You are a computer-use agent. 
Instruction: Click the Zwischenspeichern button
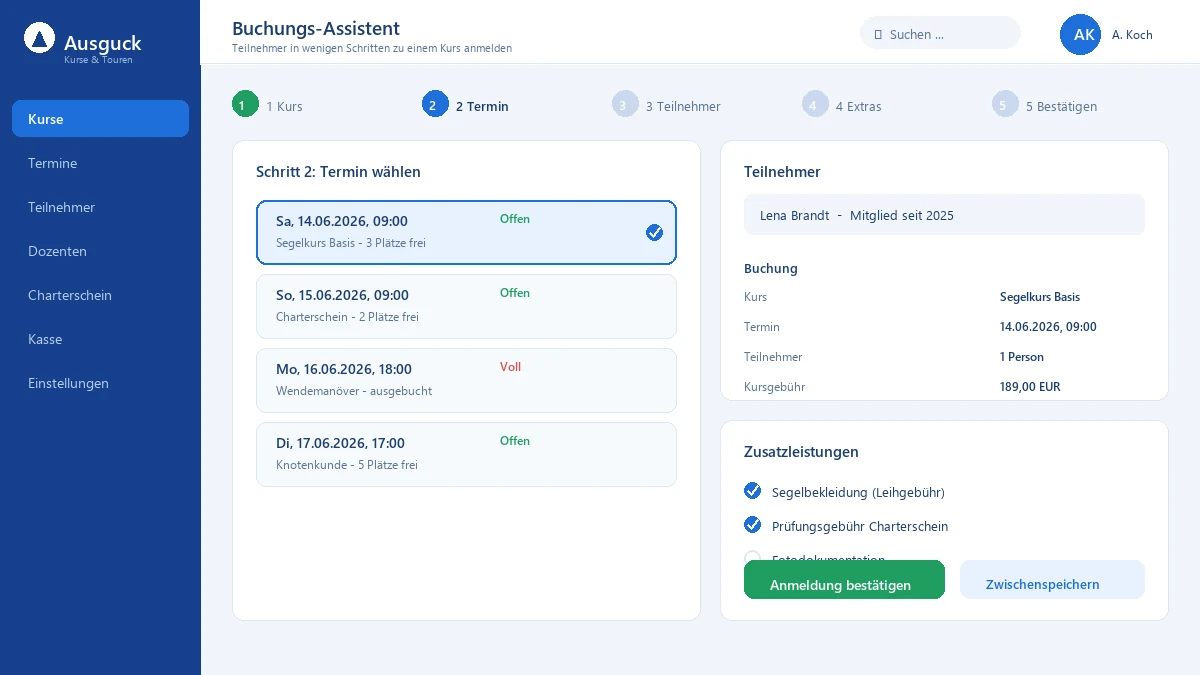click(1052, 580)
